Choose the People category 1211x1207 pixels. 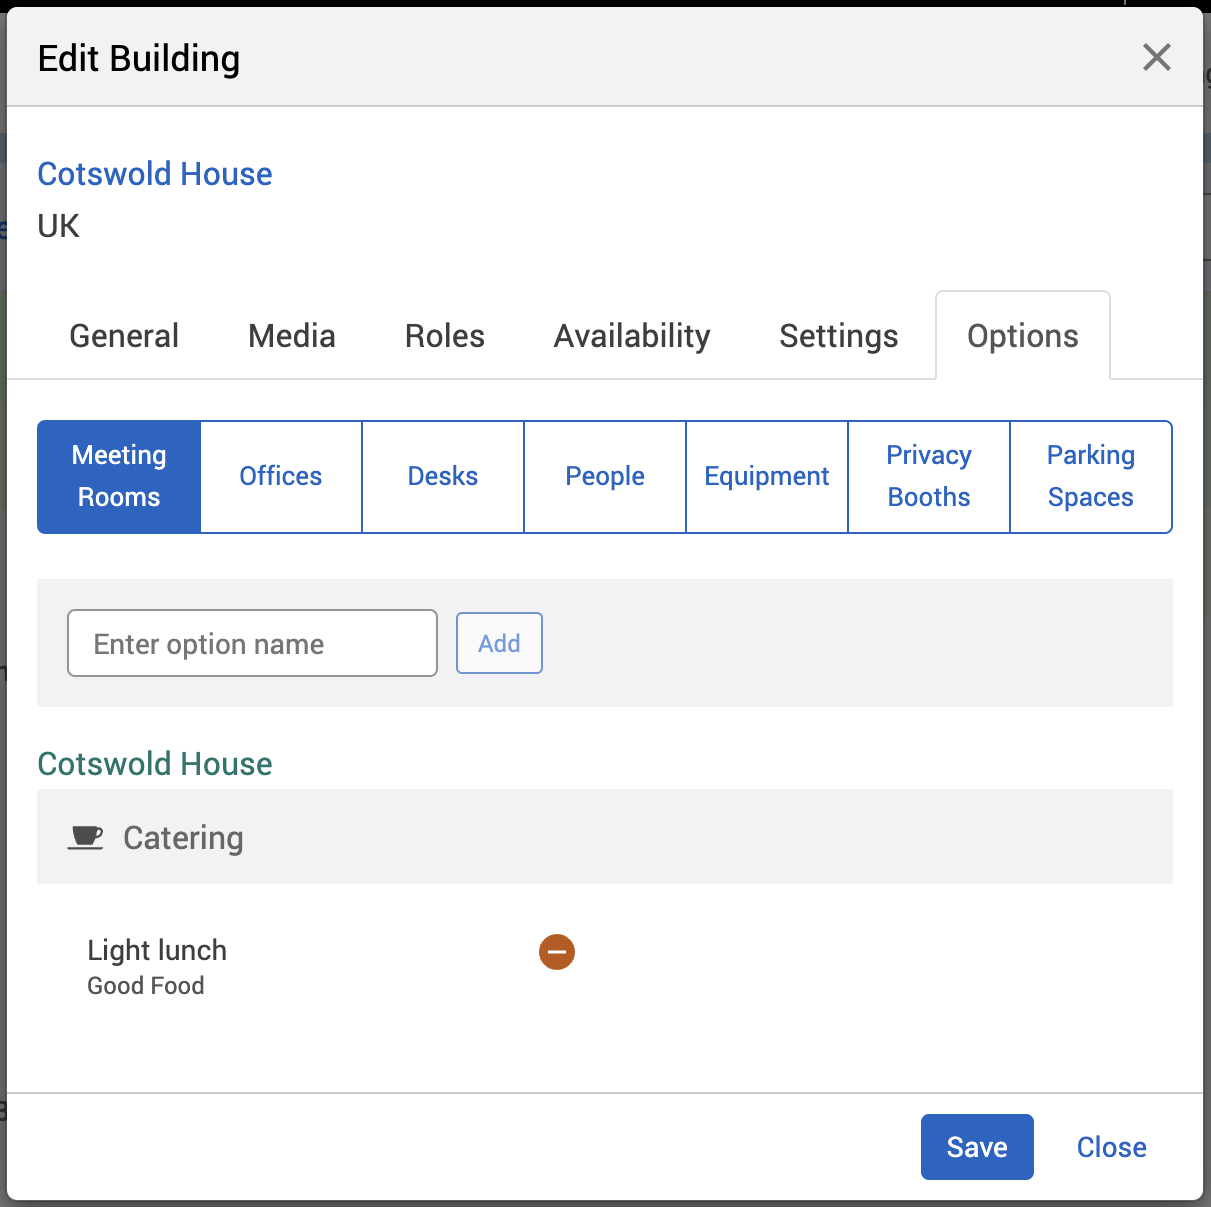click(605, 476)
